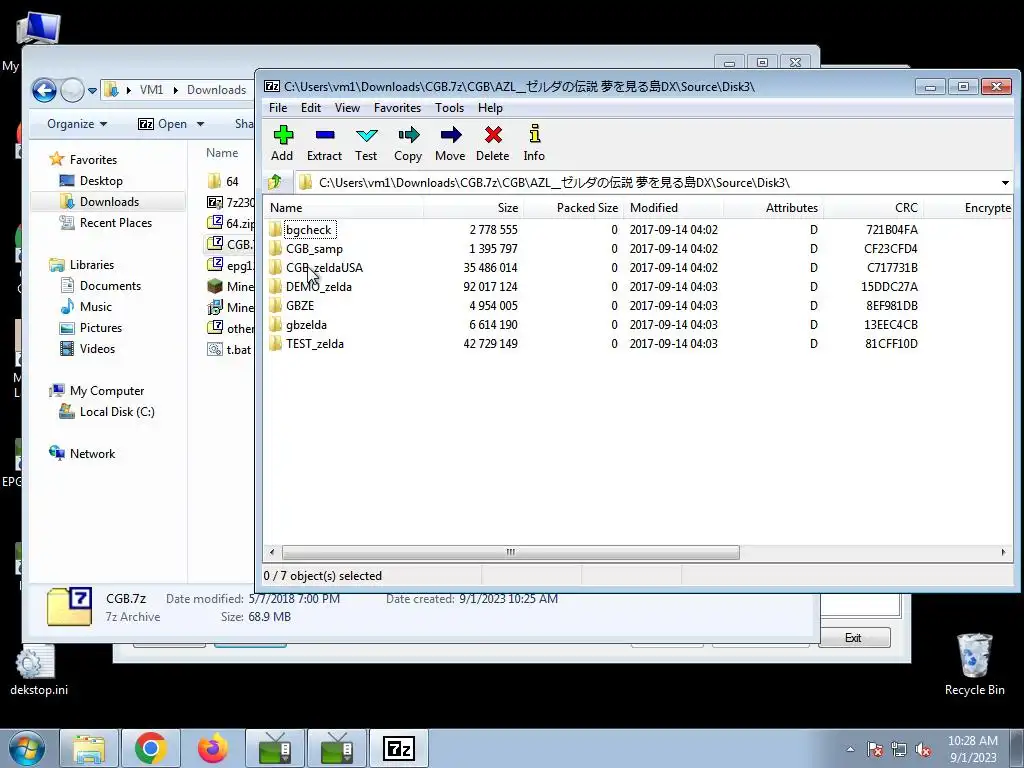
Task: Open the Music library
Action: point(95,307)
